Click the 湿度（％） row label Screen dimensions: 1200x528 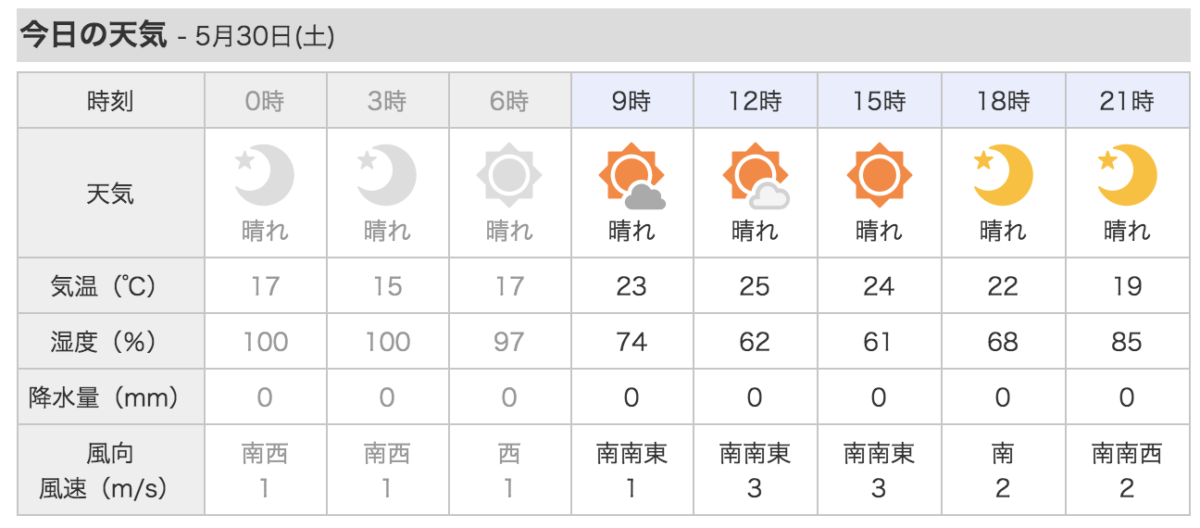pyautogui.click(x=111, y=342)
